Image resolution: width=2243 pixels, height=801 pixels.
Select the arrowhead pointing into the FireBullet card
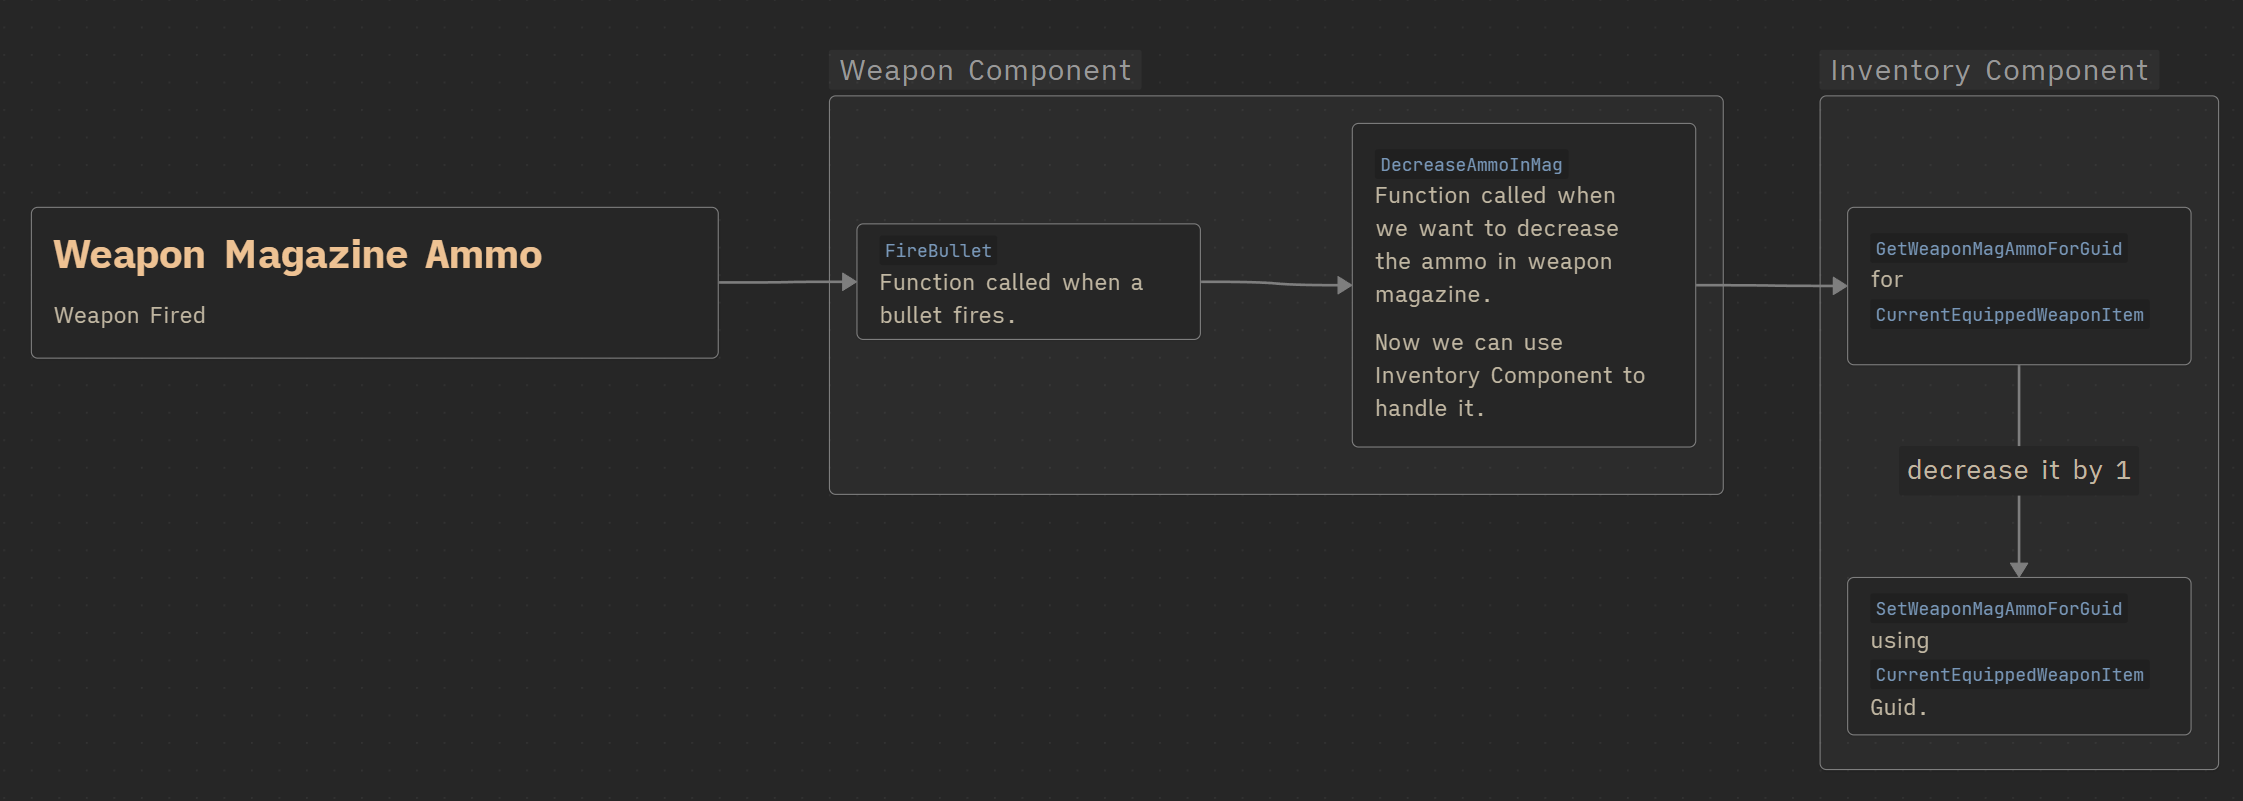(849, 282)
